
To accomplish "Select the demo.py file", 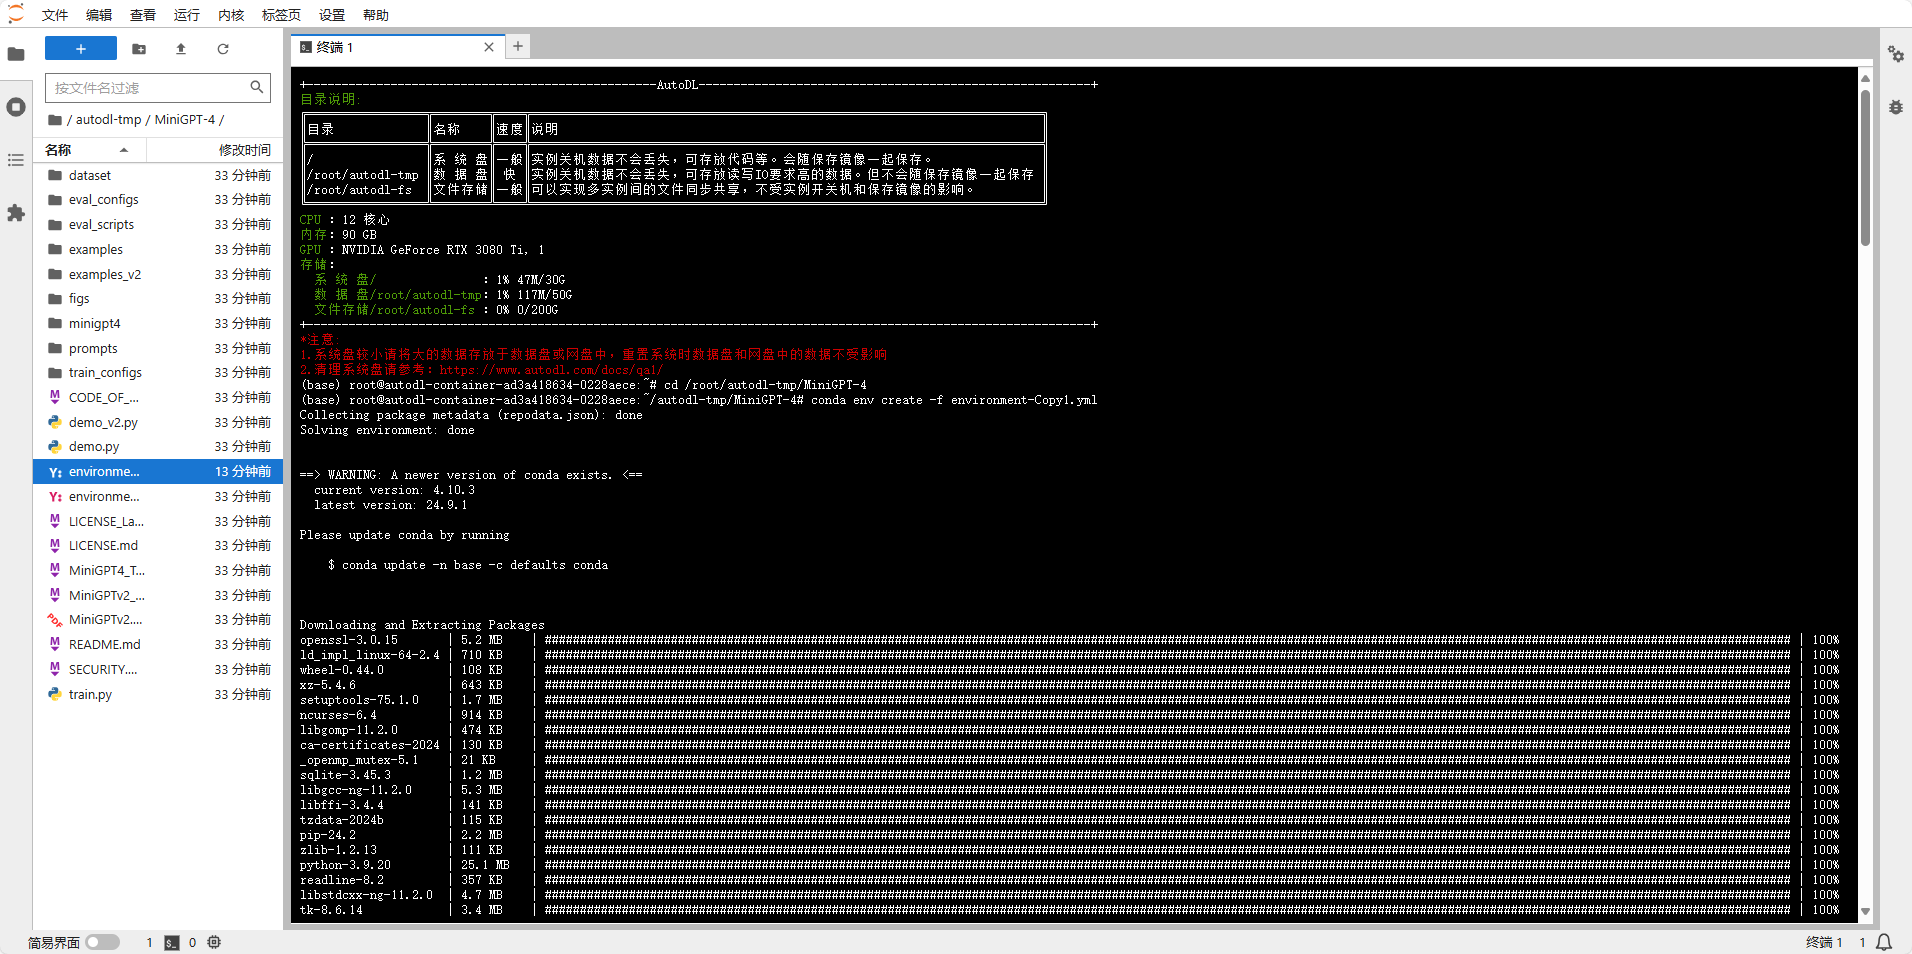I will coord(159,447).
